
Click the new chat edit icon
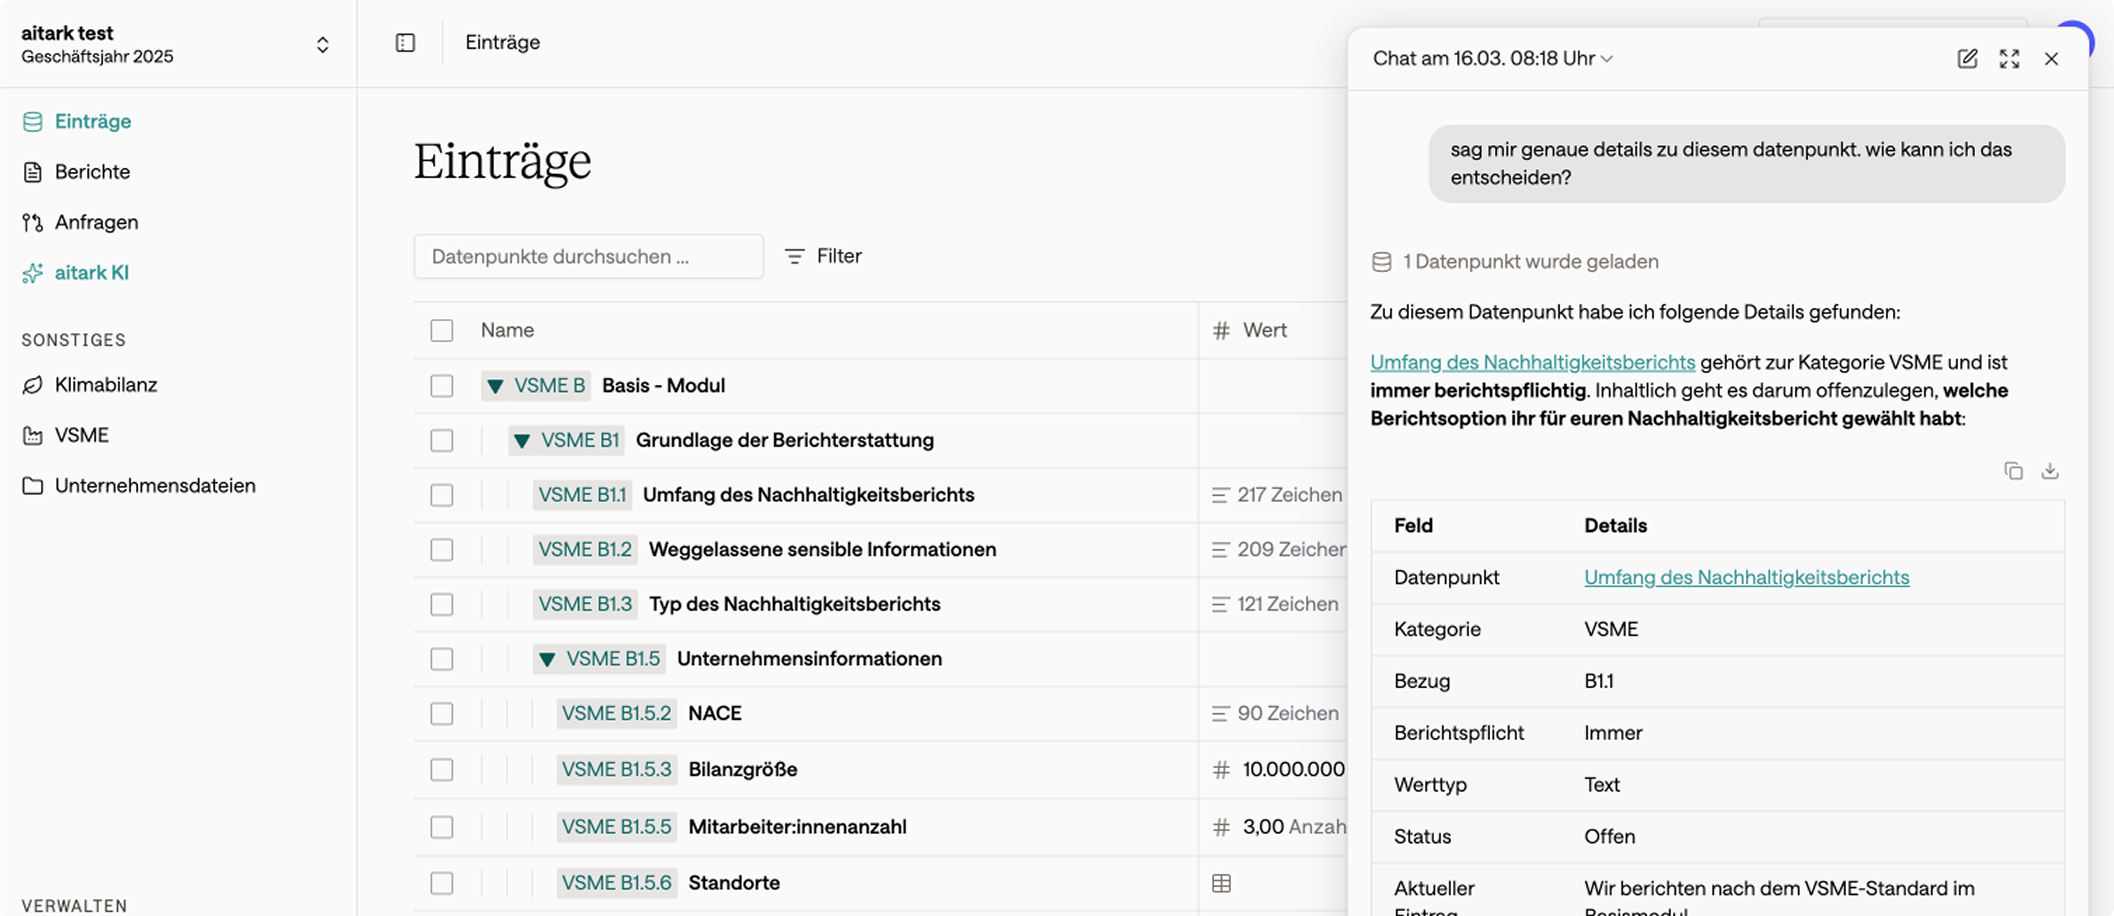[1967, 58]
